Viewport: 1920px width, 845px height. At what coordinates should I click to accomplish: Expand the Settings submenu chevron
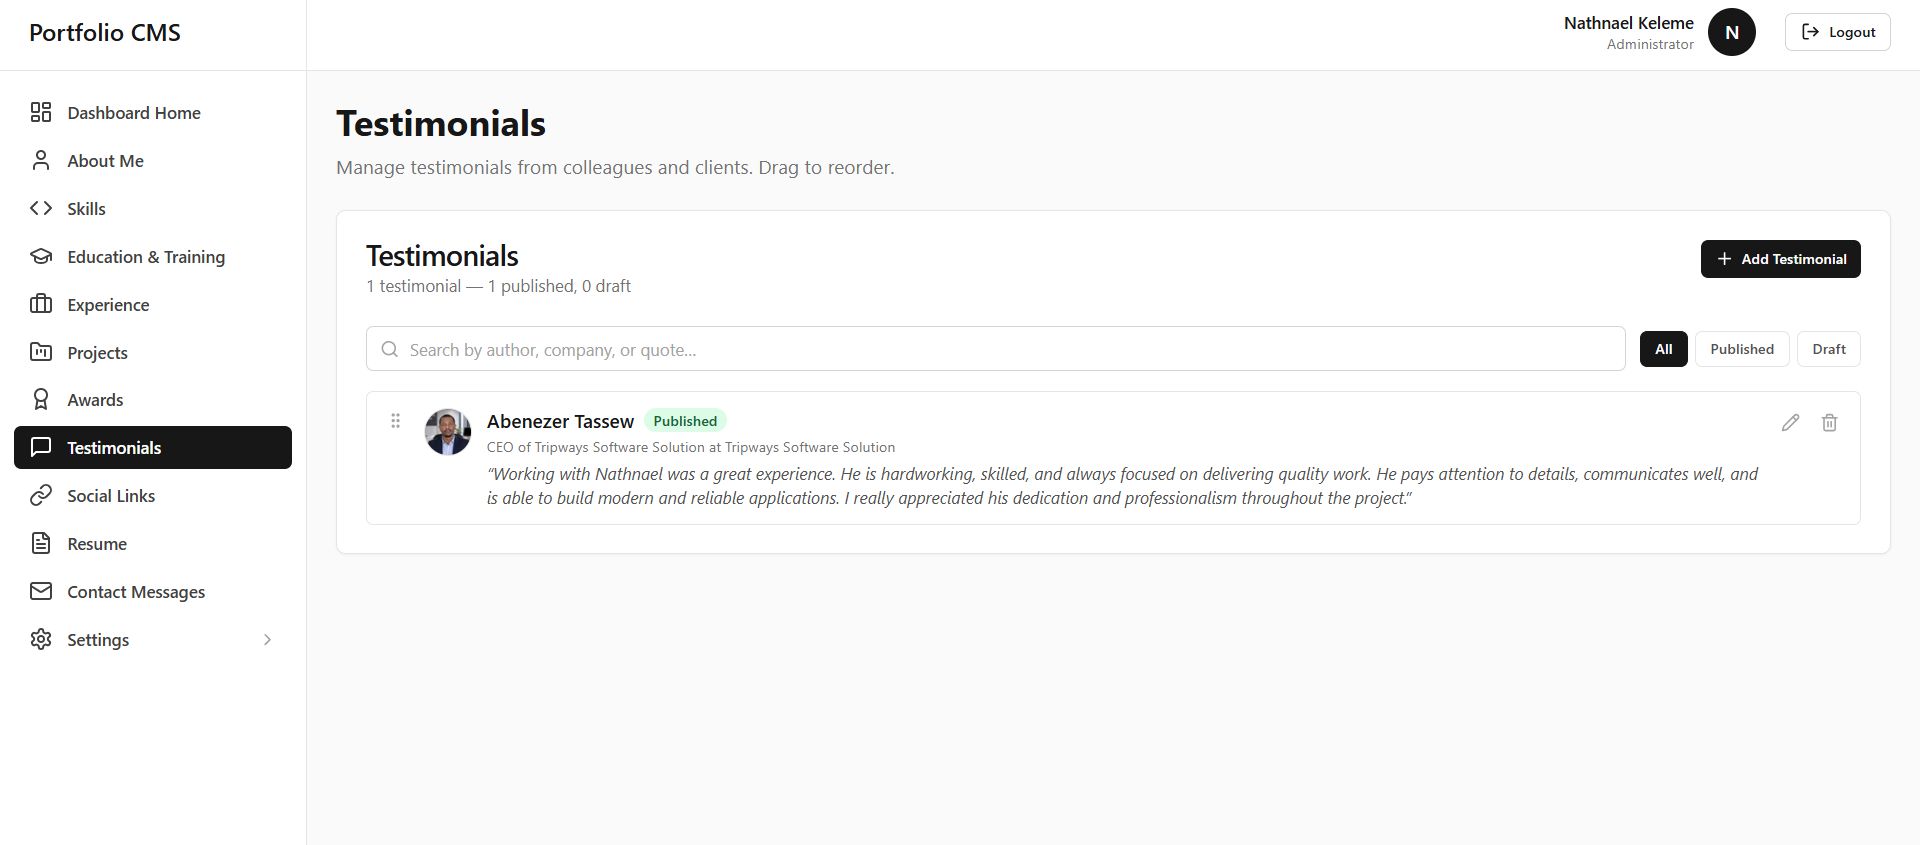pyautogui.click(x=267, y=639)
